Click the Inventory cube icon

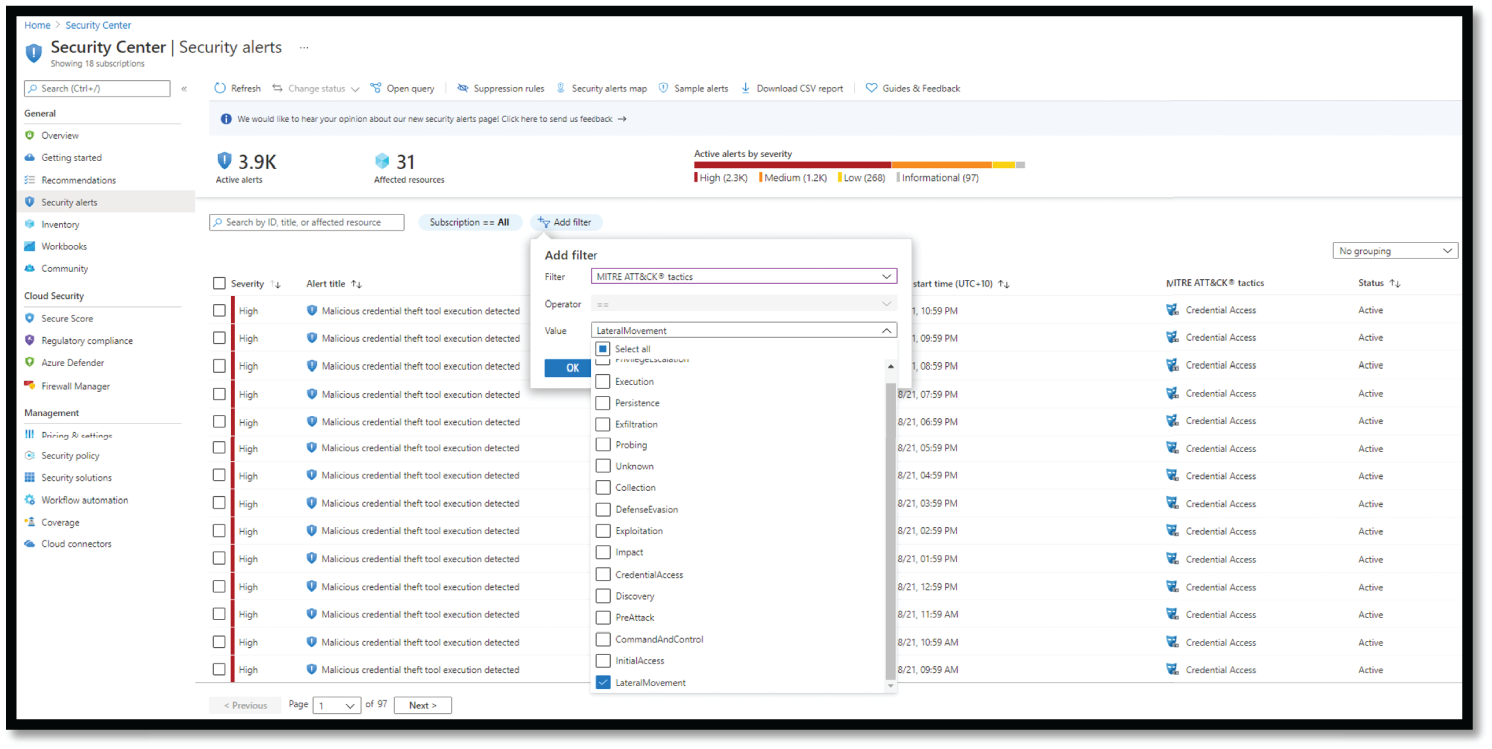point(30,224)
